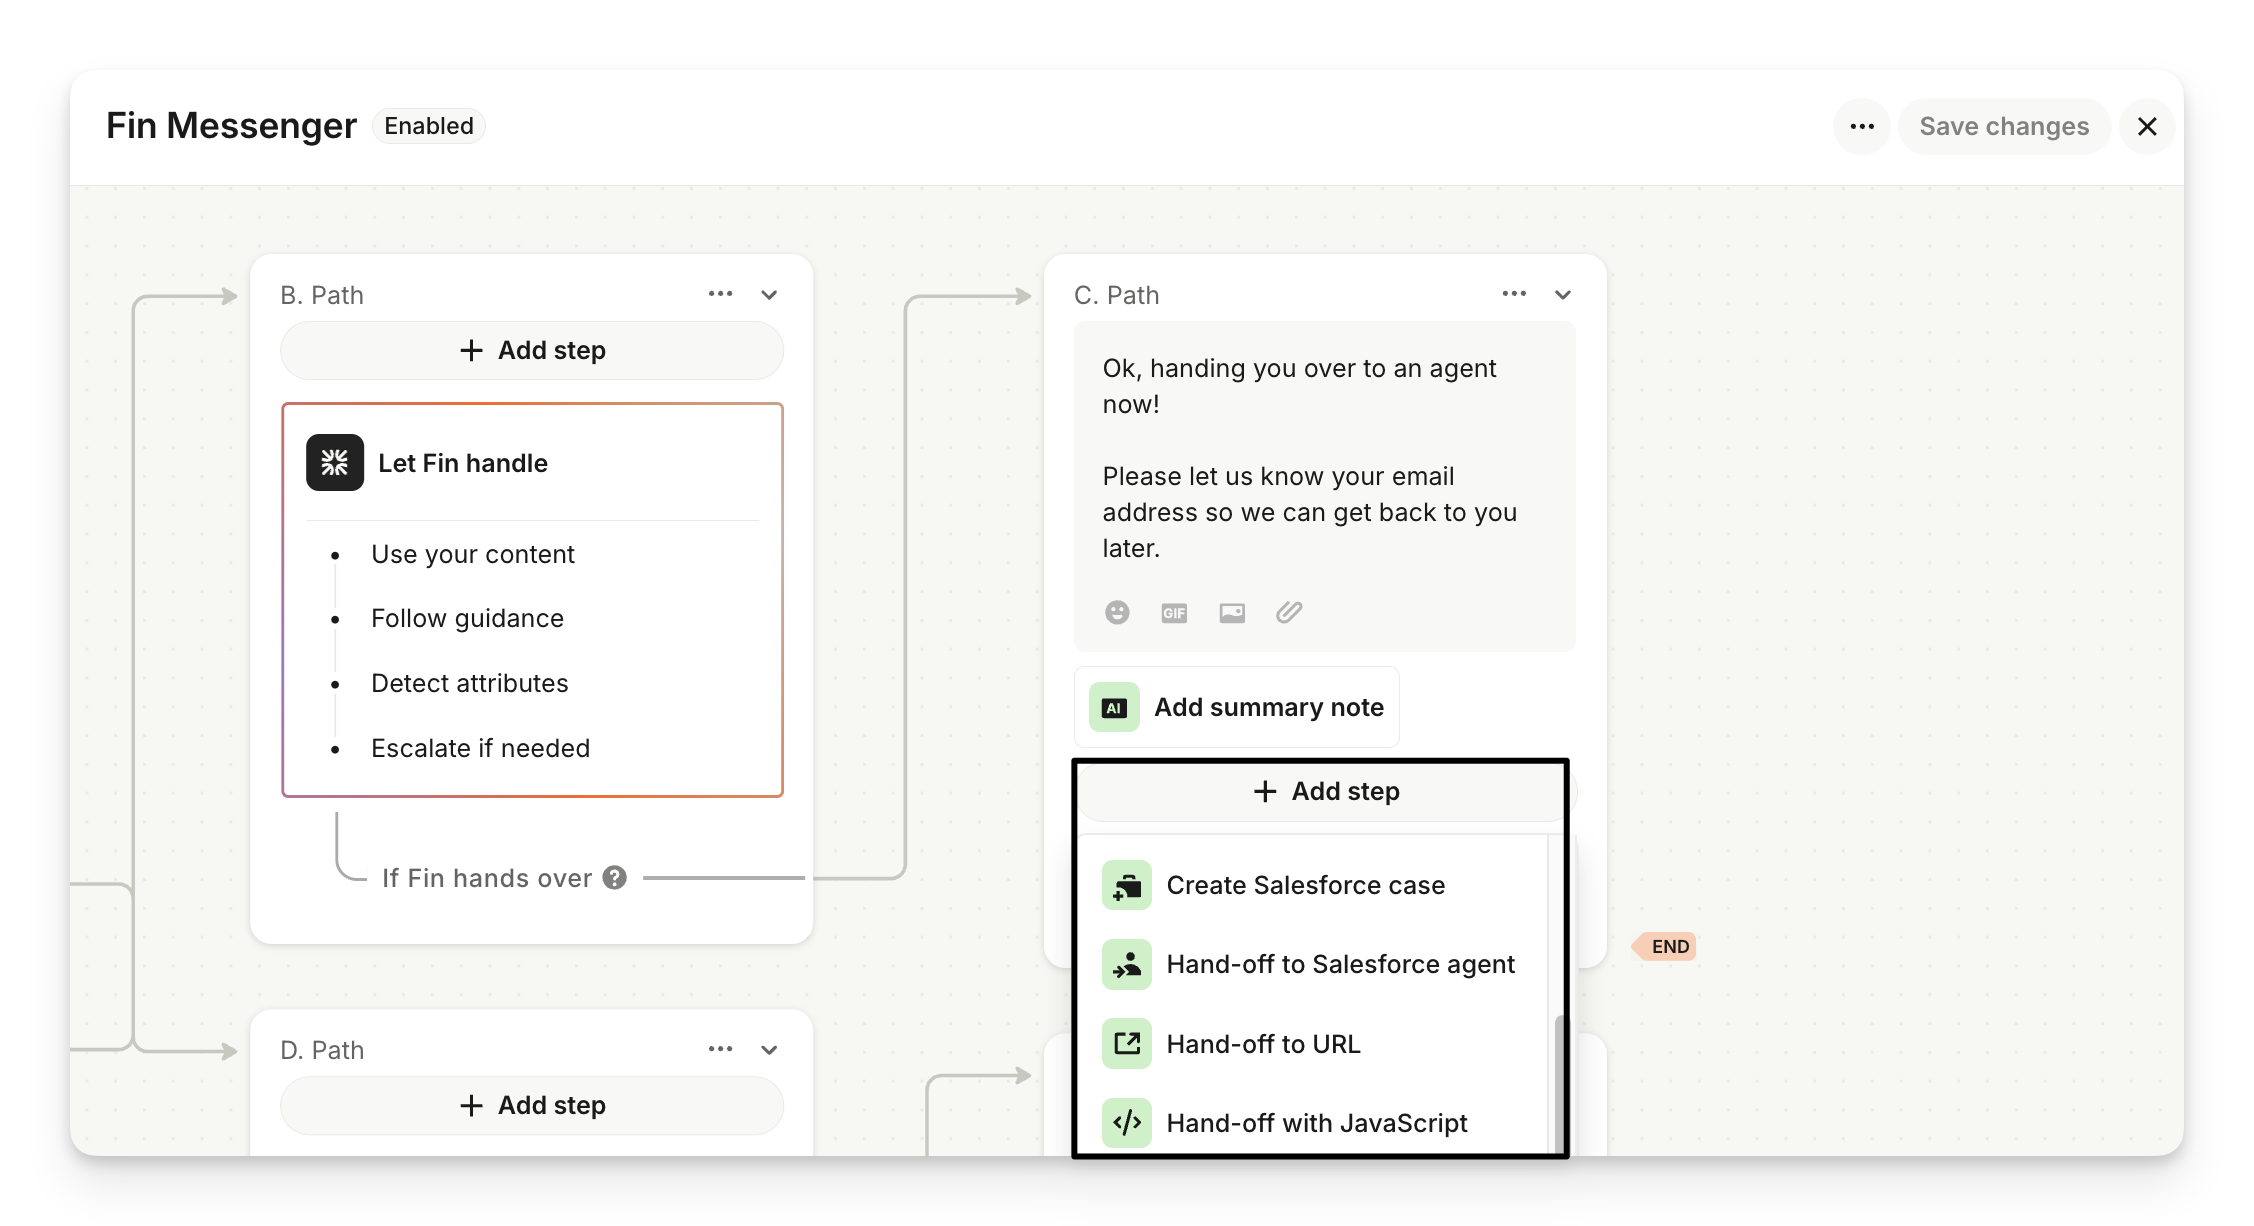Click the emoji icon in message editor
Image resolution: width=2254 pixels, height=1226 pixels.
pyautogui.click(x=1117, y=612)
